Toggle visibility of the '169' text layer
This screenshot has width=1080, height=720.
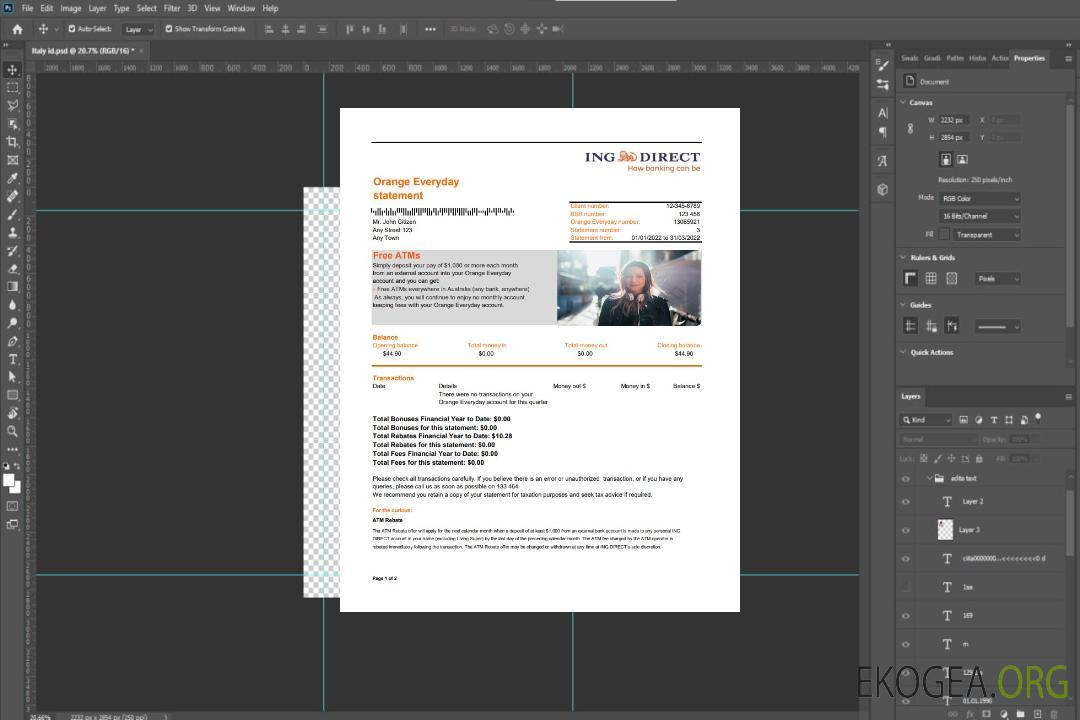tap(906, 616)
